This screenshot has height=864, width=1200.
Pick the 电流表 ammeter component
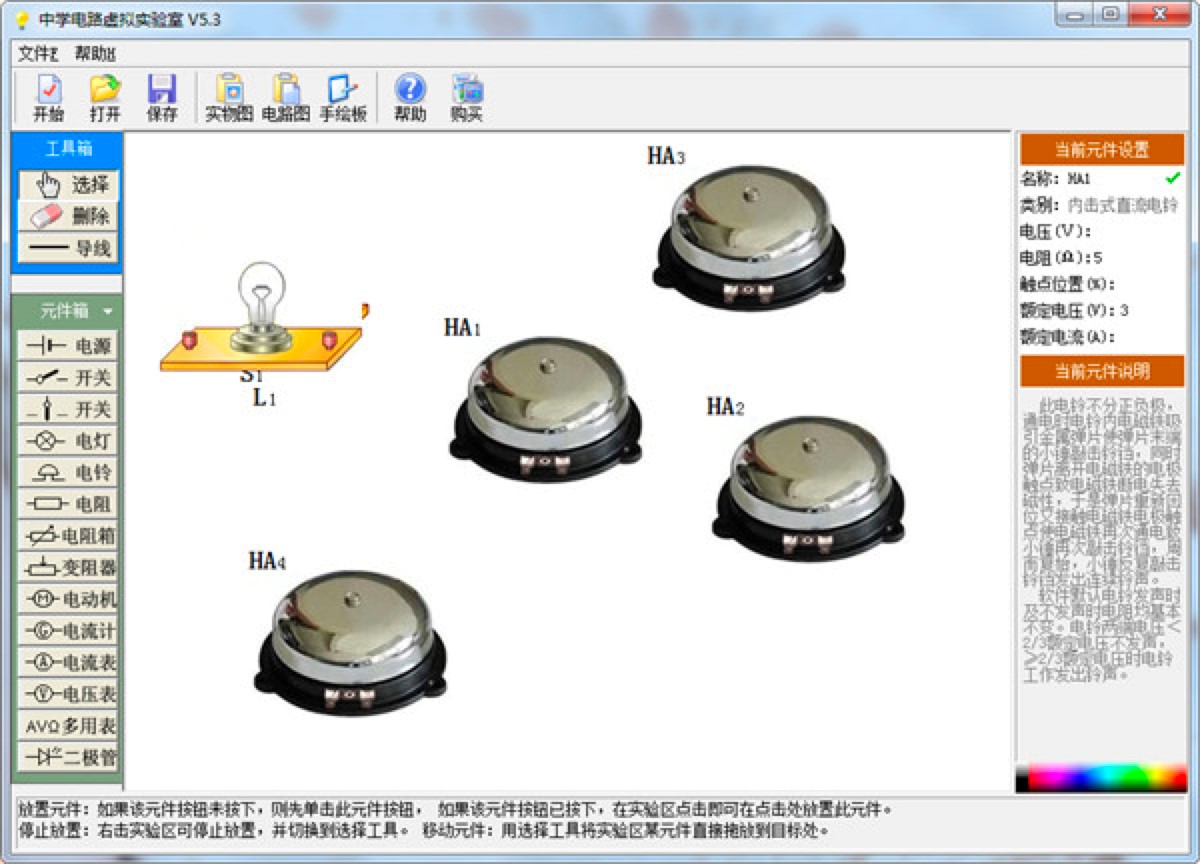68,662
